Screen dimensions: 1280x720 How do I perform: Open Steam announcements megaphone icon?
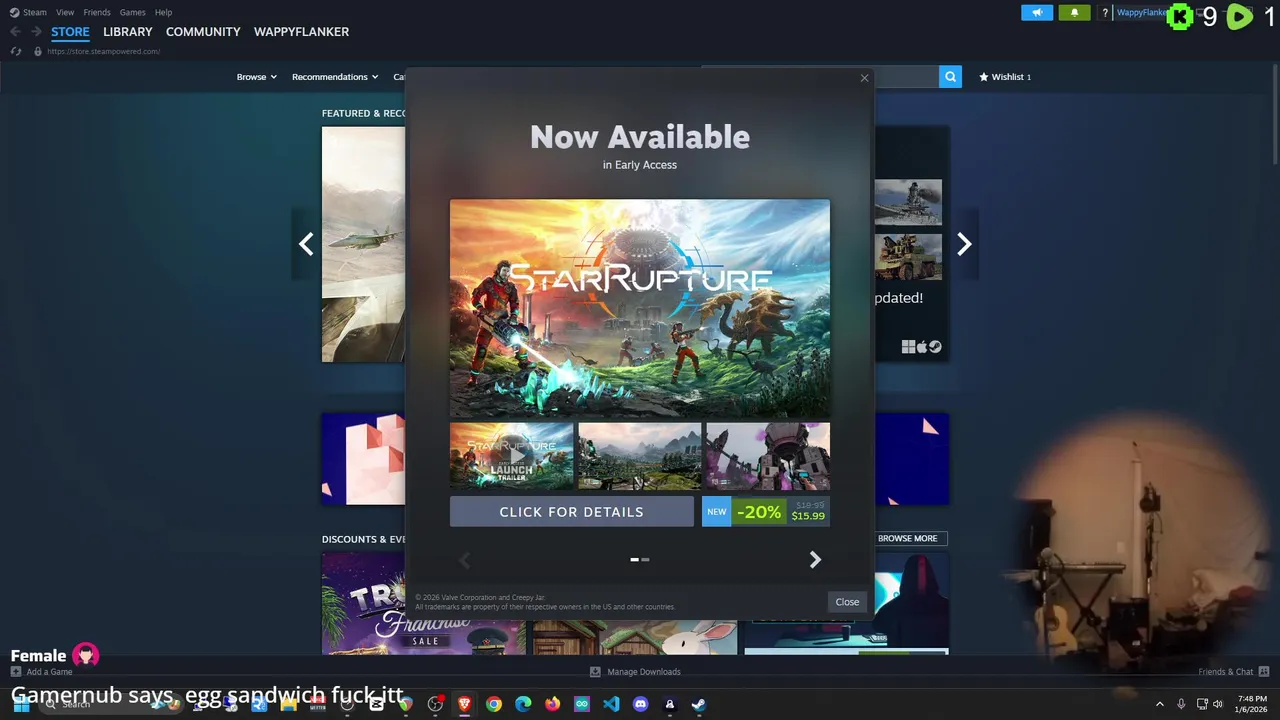tap(1037, 13)
